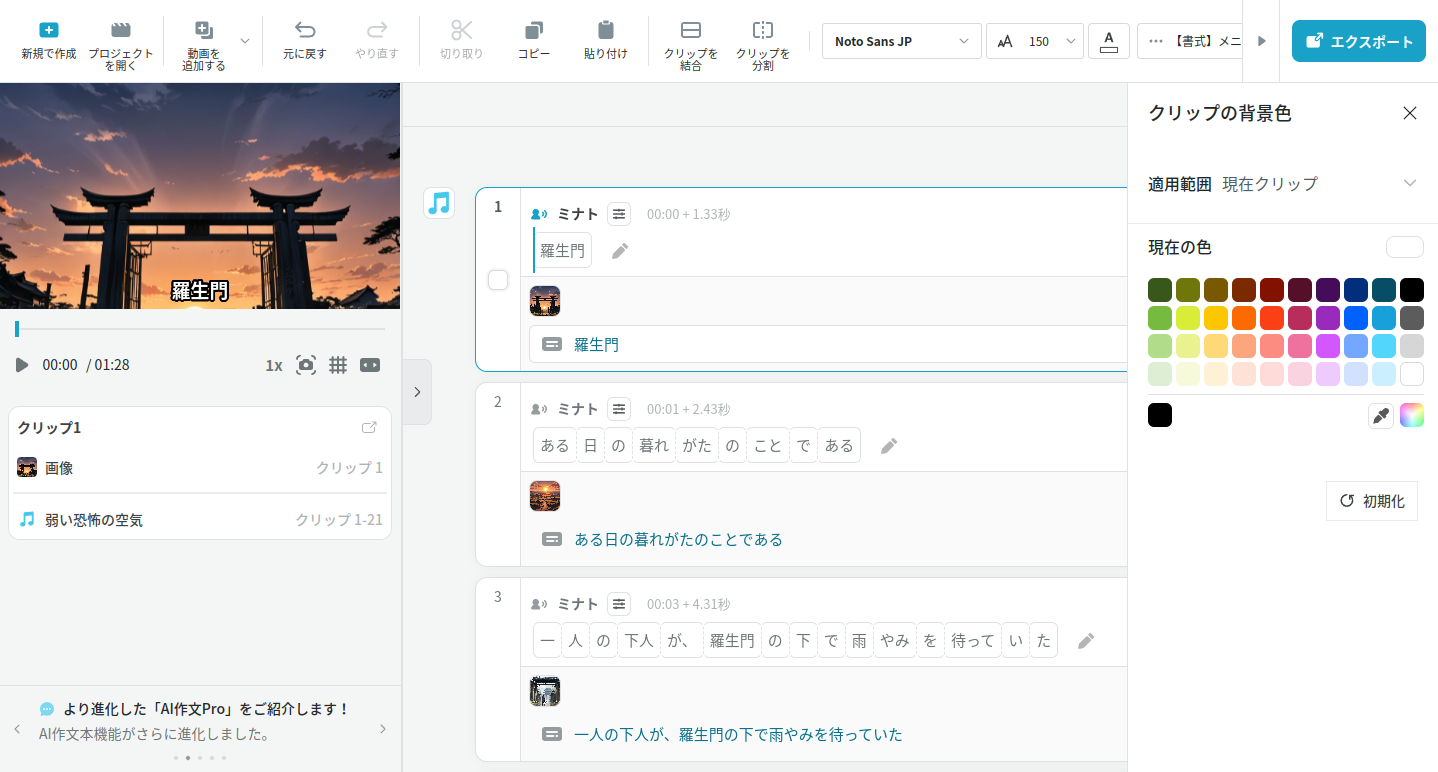Click the エクスポート export button
This screenshot has height=772, width=1438.
coord(1358,41)
